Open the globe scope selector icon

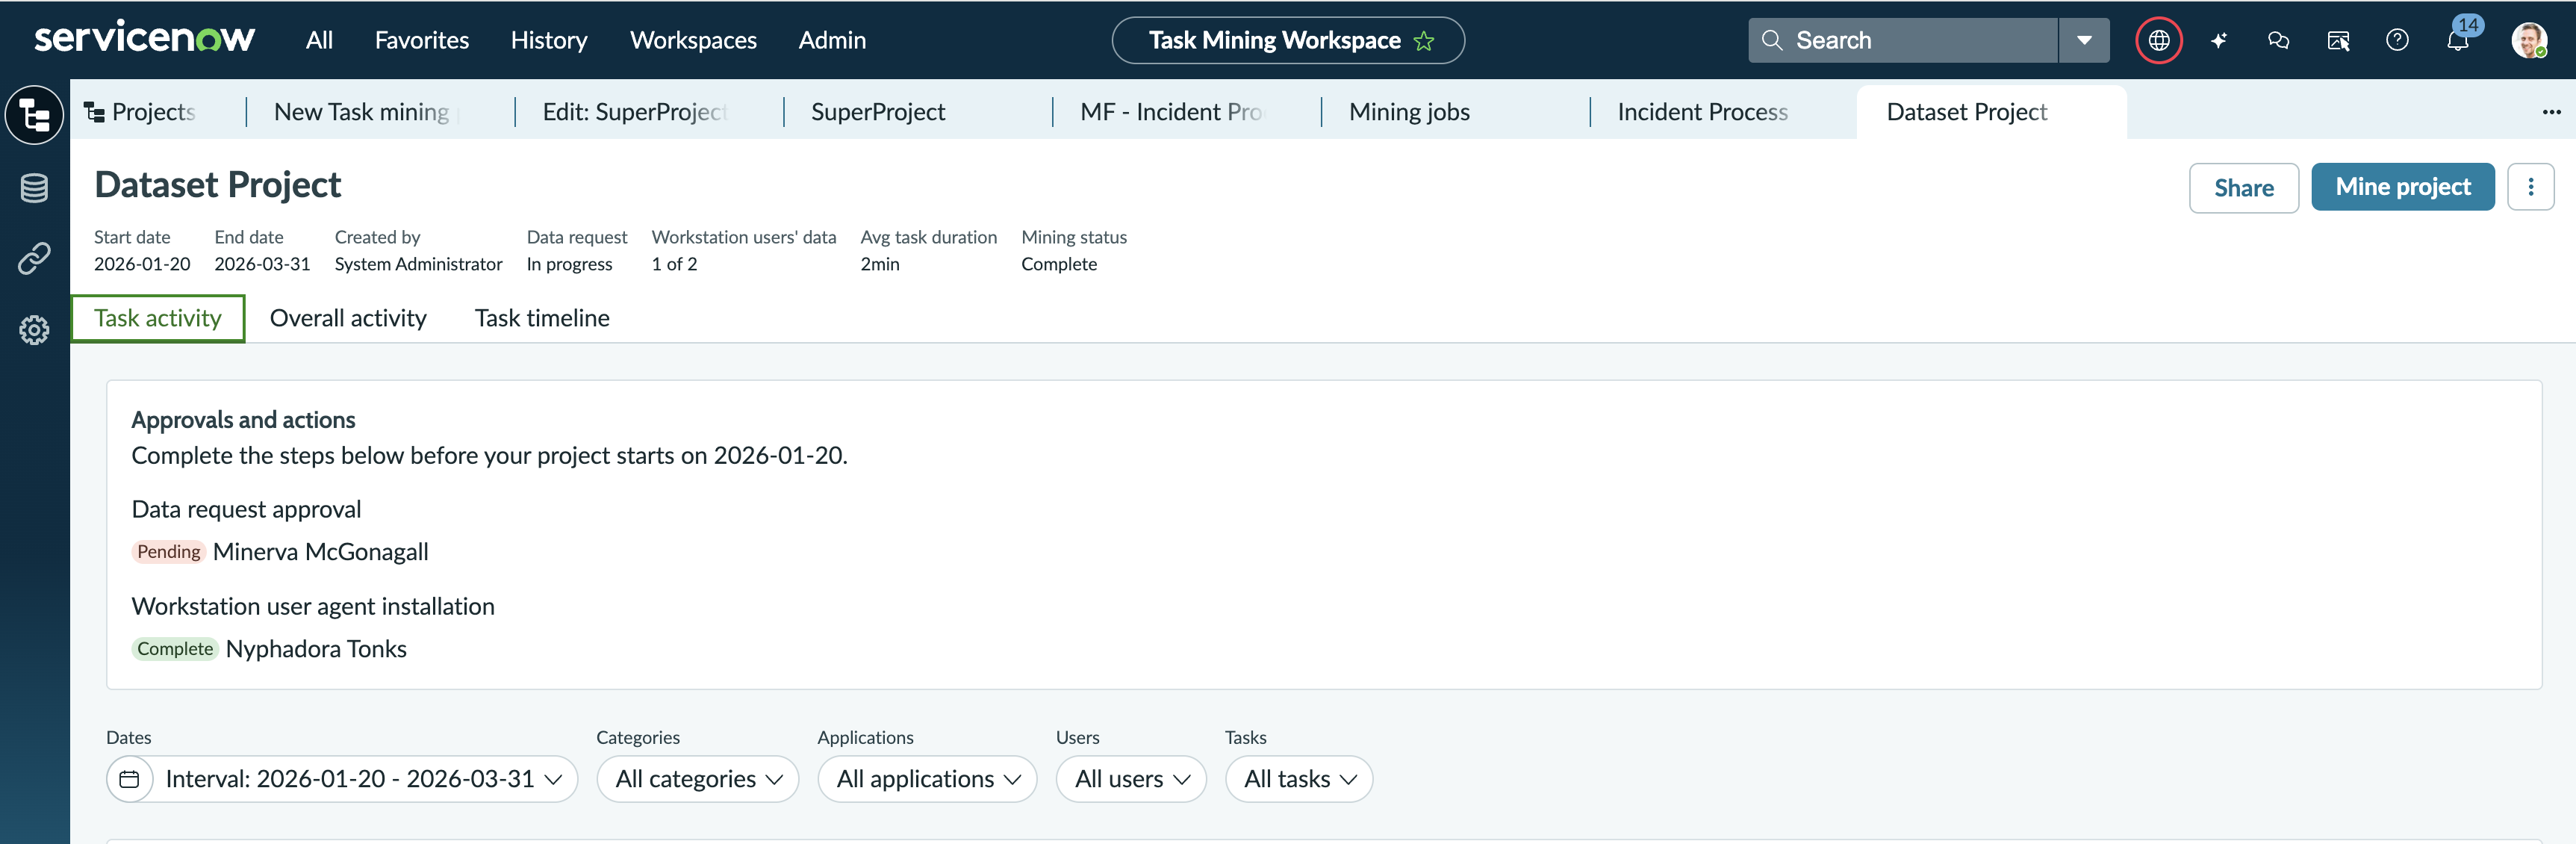(x=2159, y=40)
